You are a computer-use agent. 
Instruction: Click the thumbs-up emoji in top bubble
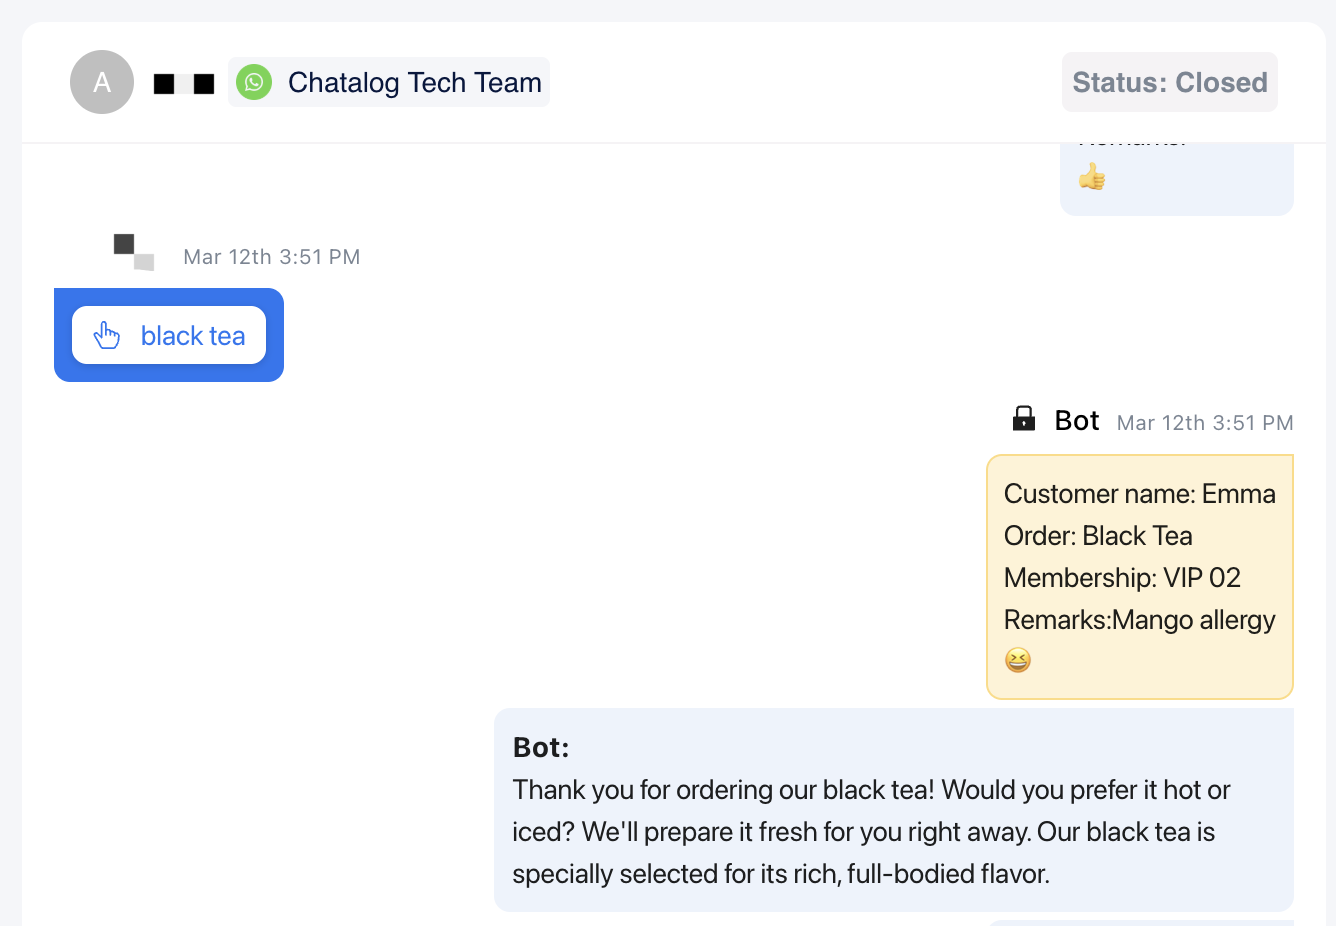point(1091,178)
